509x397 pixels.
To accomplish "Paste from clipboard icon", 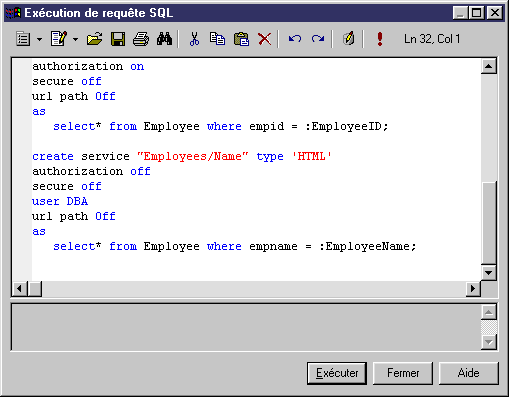I will (x=241, y=39).
